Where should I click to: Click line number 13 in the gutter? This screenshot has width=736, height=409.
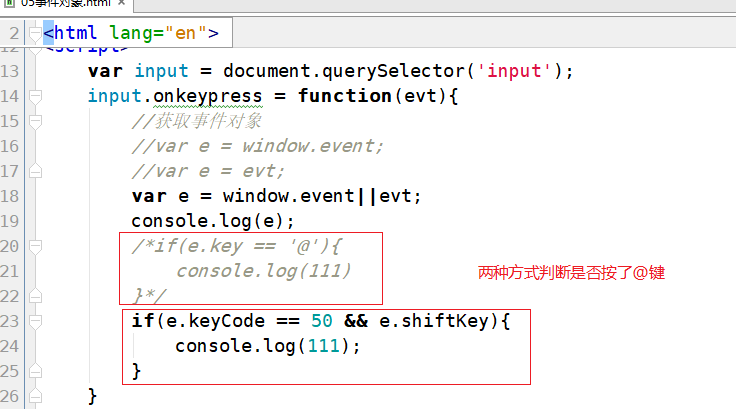coord(11,71)
